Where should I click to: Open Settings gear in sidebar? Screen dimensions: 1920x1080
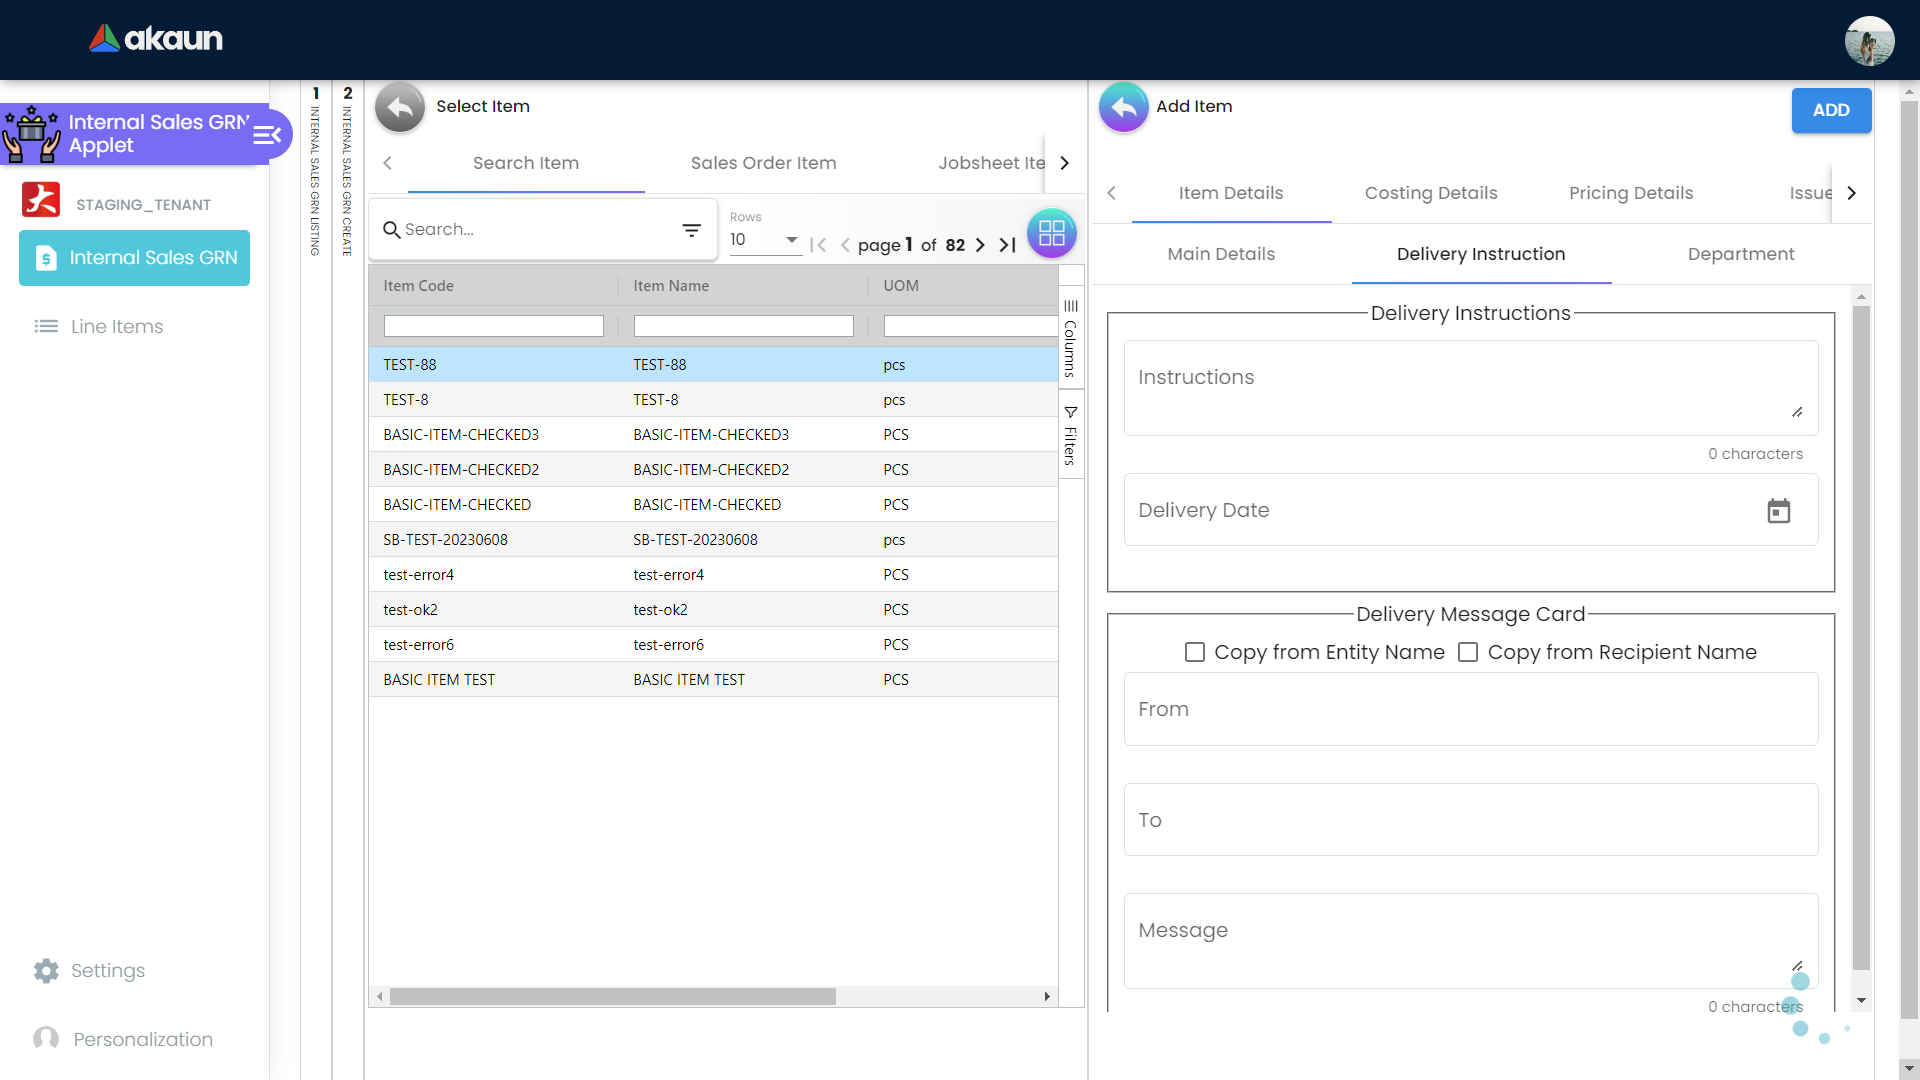click(46, 971)
